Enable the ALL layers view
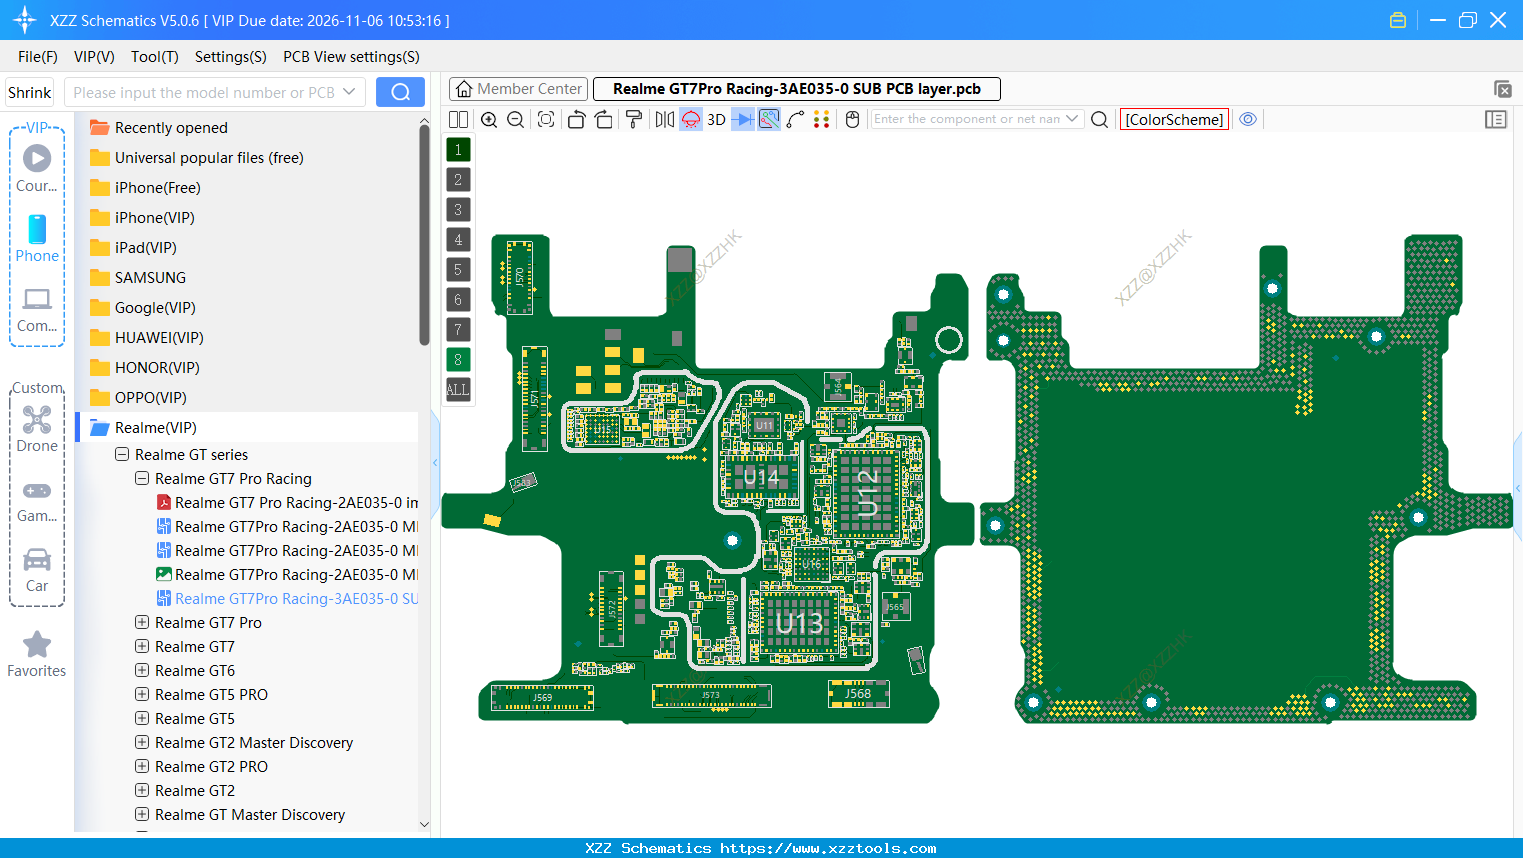 [457, 389]
